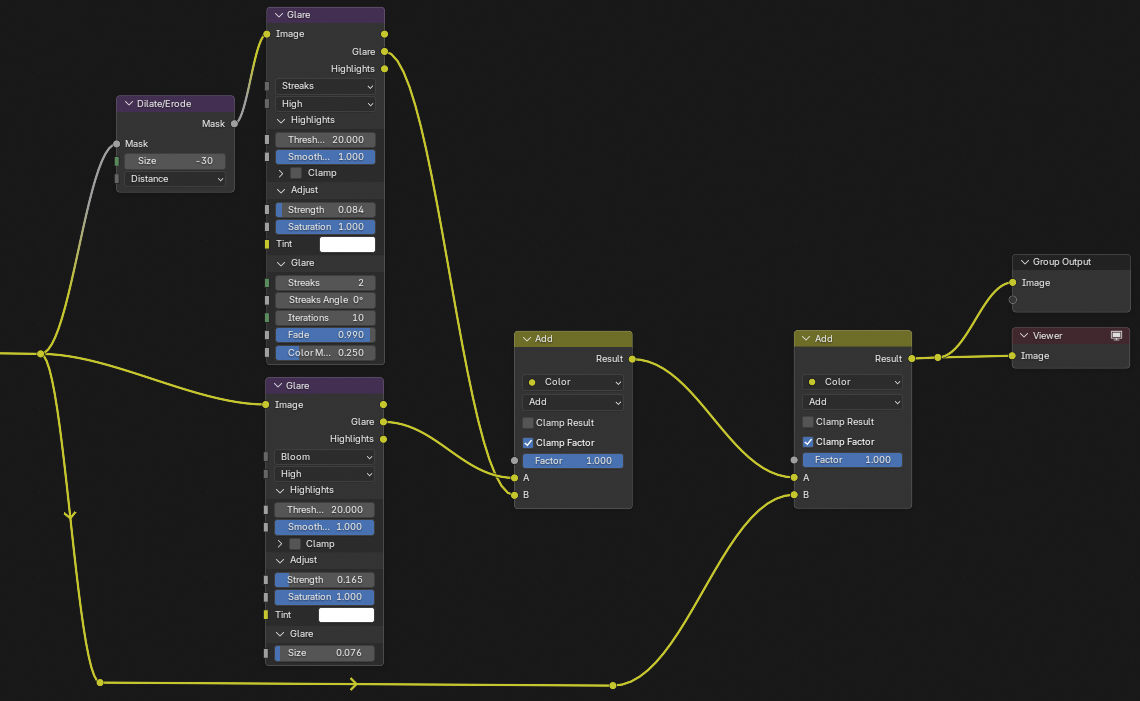Click the white Tint swatch in Bloom Glare
Screen dimensions: 1140x701
click(346, 615)
